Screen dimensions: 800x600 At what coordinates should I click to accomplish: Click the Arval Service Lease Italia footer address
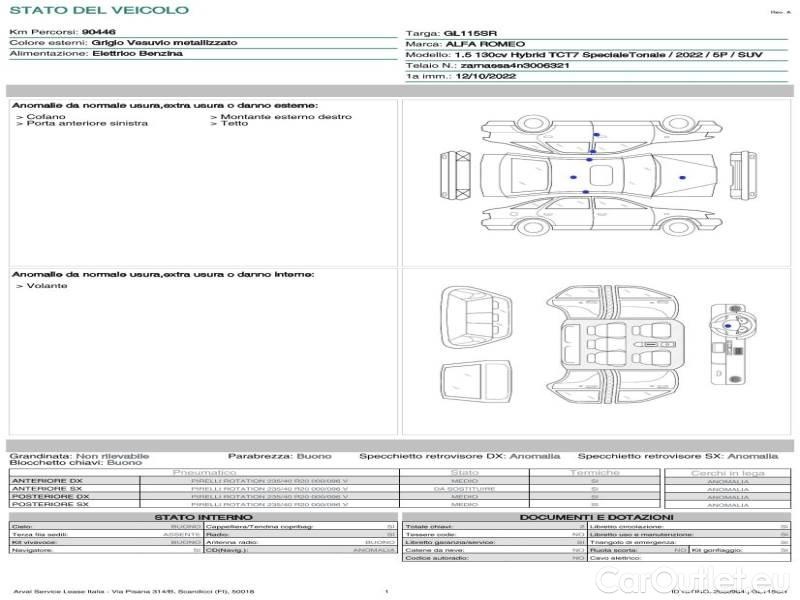134,592
